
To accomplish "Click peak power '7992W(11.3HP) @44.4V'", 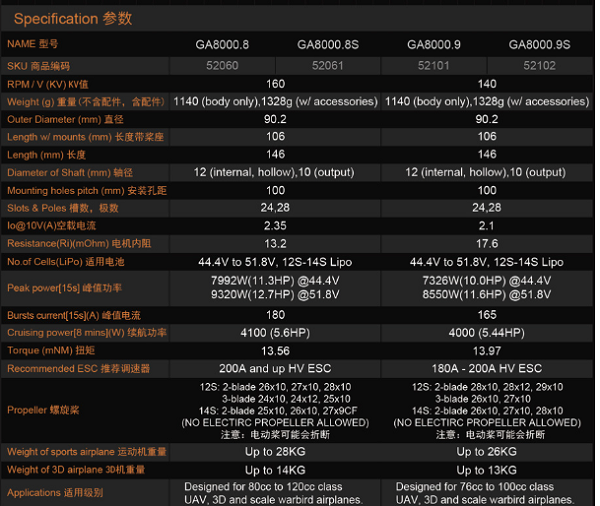I will 275,281.
